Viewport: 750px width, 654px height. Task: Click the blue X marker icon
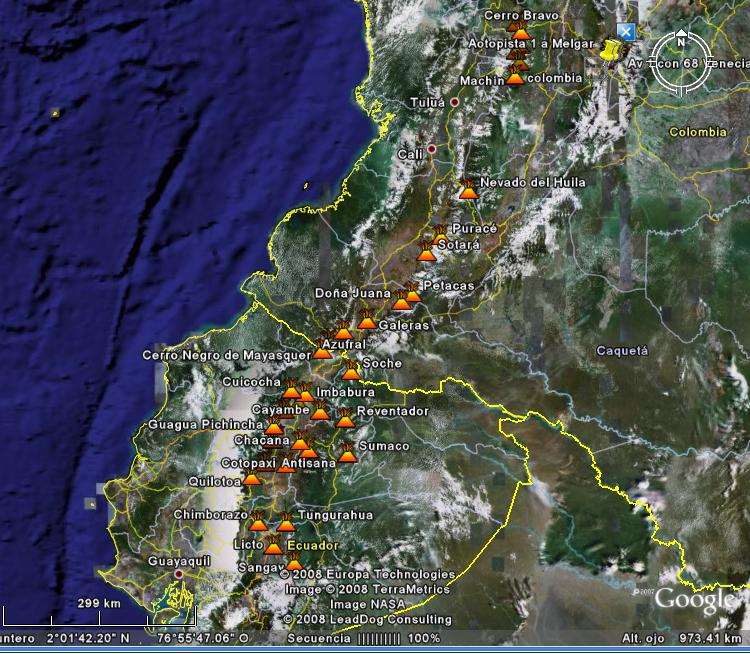(626, 32)
